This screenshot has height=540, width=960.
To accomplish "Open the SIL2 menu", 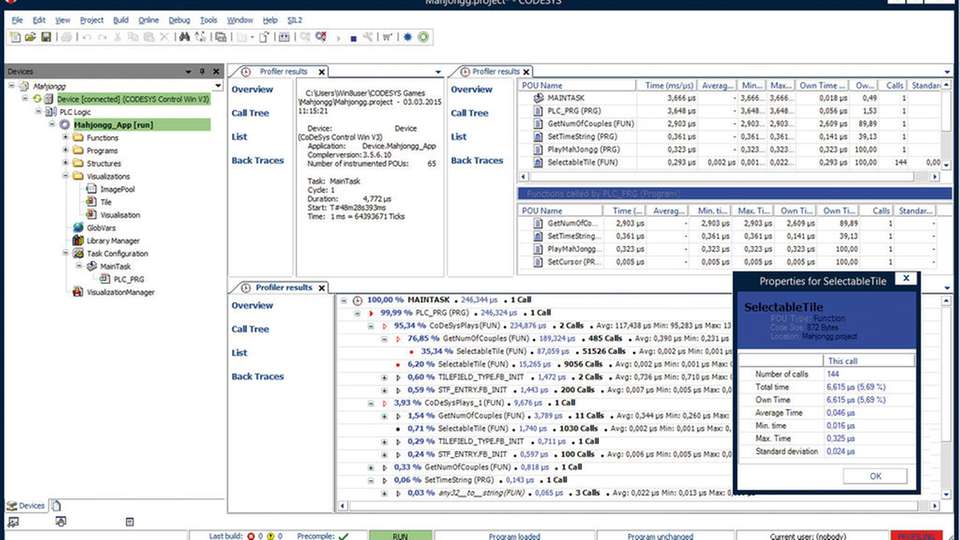I will point(294,20).
